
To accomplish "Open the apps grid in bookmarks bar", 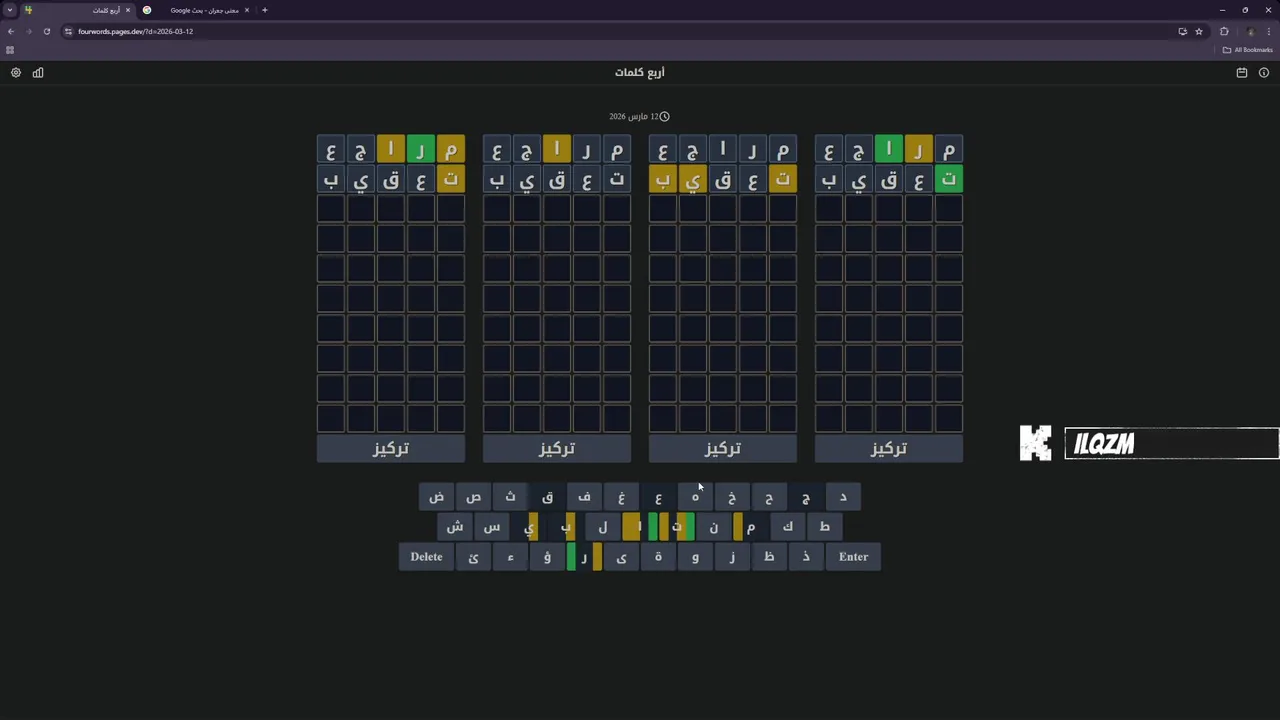I will 10,50.
